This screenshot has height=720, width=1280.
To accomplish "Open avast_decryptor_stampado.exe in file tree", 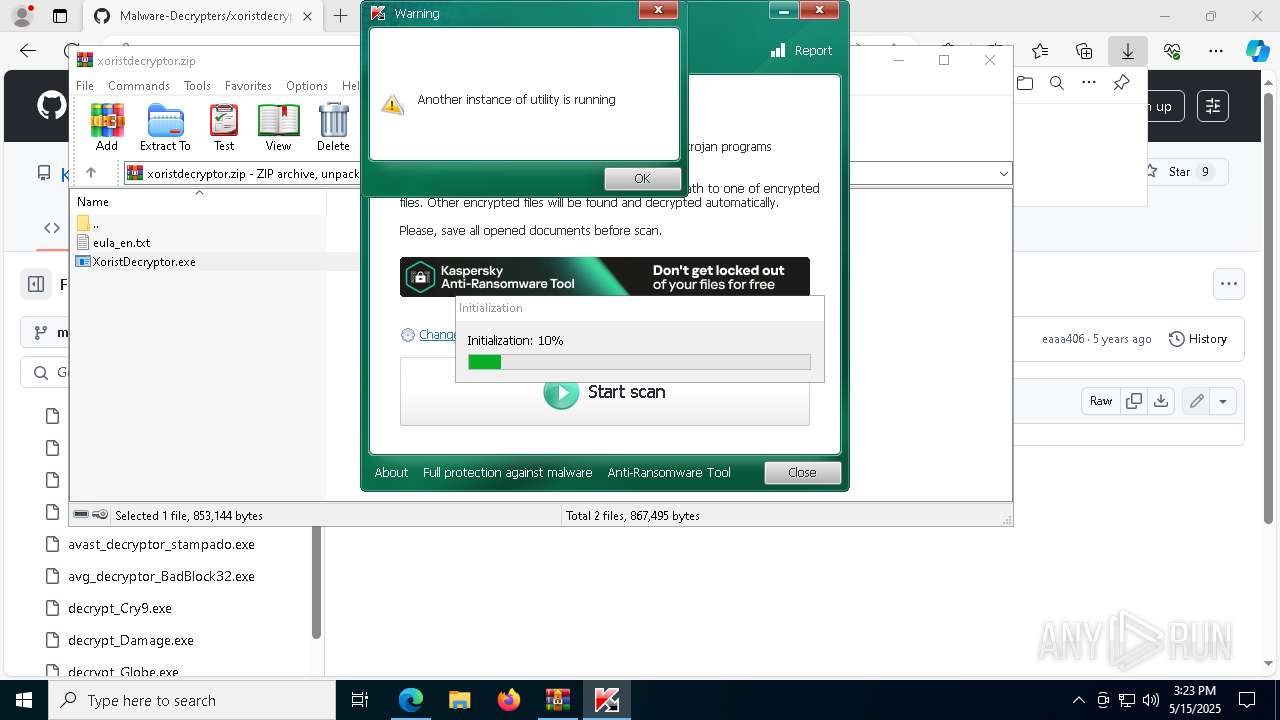I will [161, 544].
